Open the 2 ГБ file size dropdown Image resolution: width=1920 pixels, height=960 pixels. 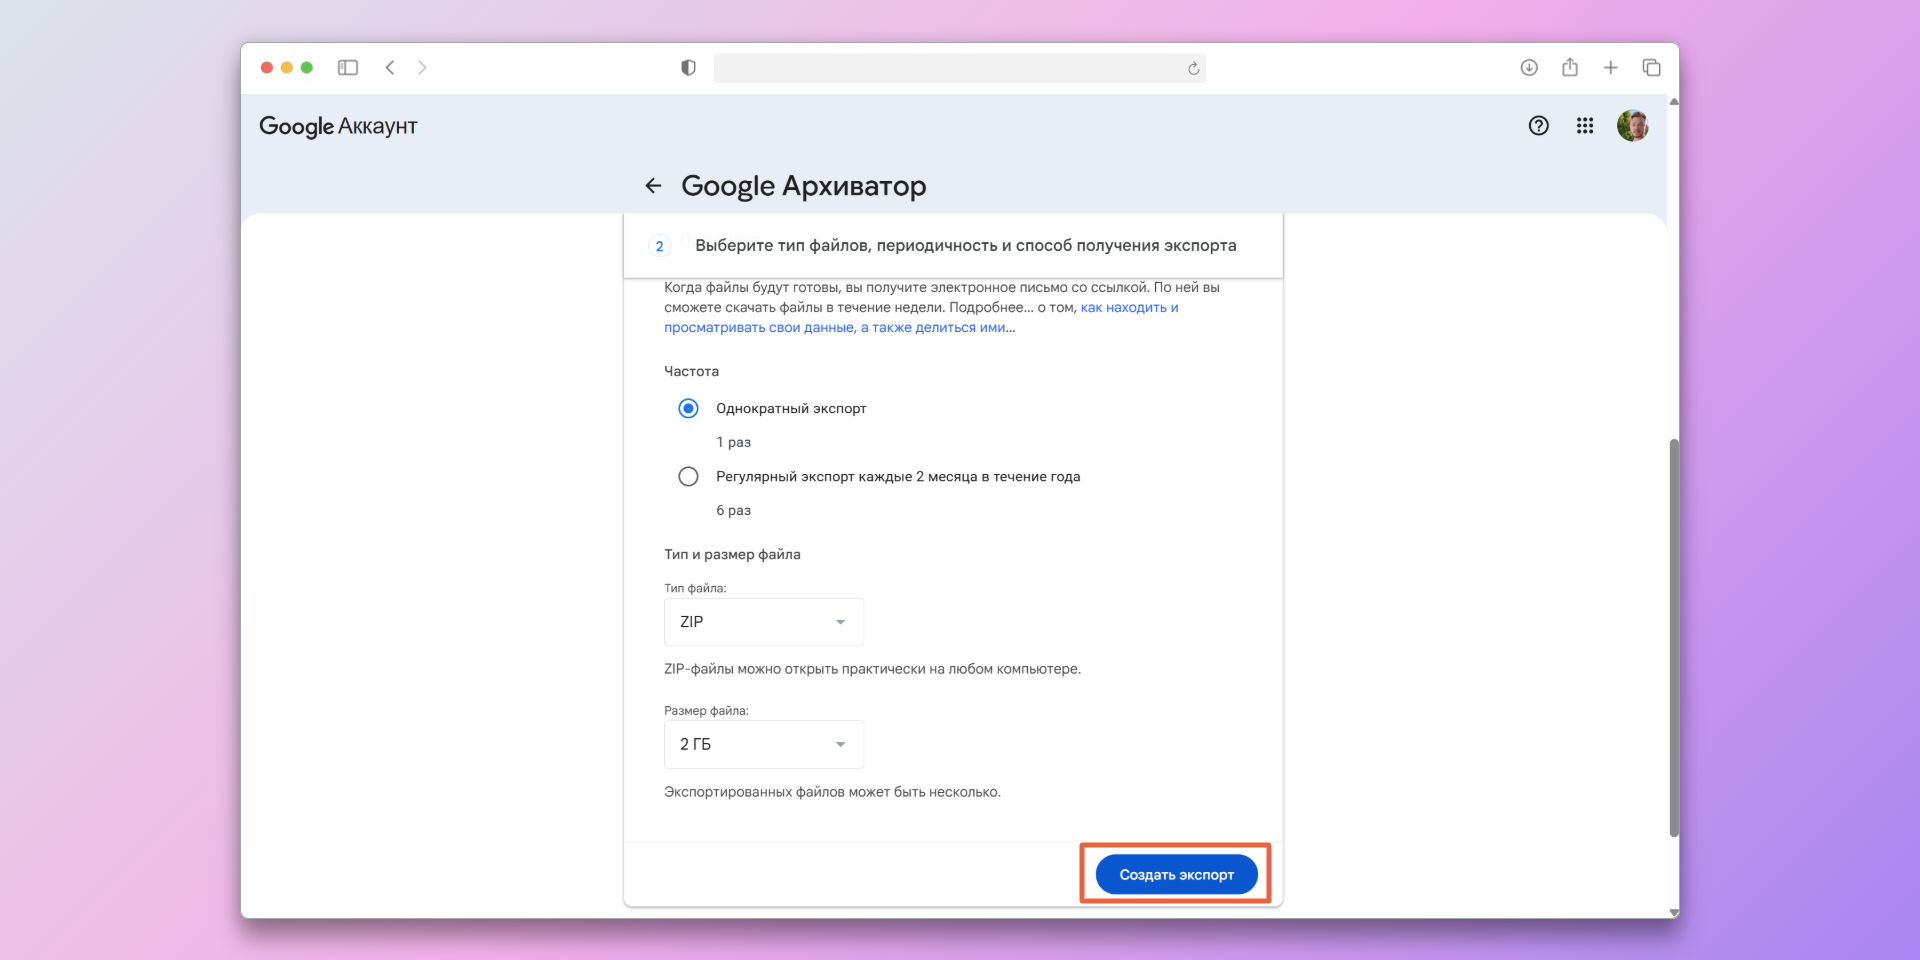pos(764,745)
